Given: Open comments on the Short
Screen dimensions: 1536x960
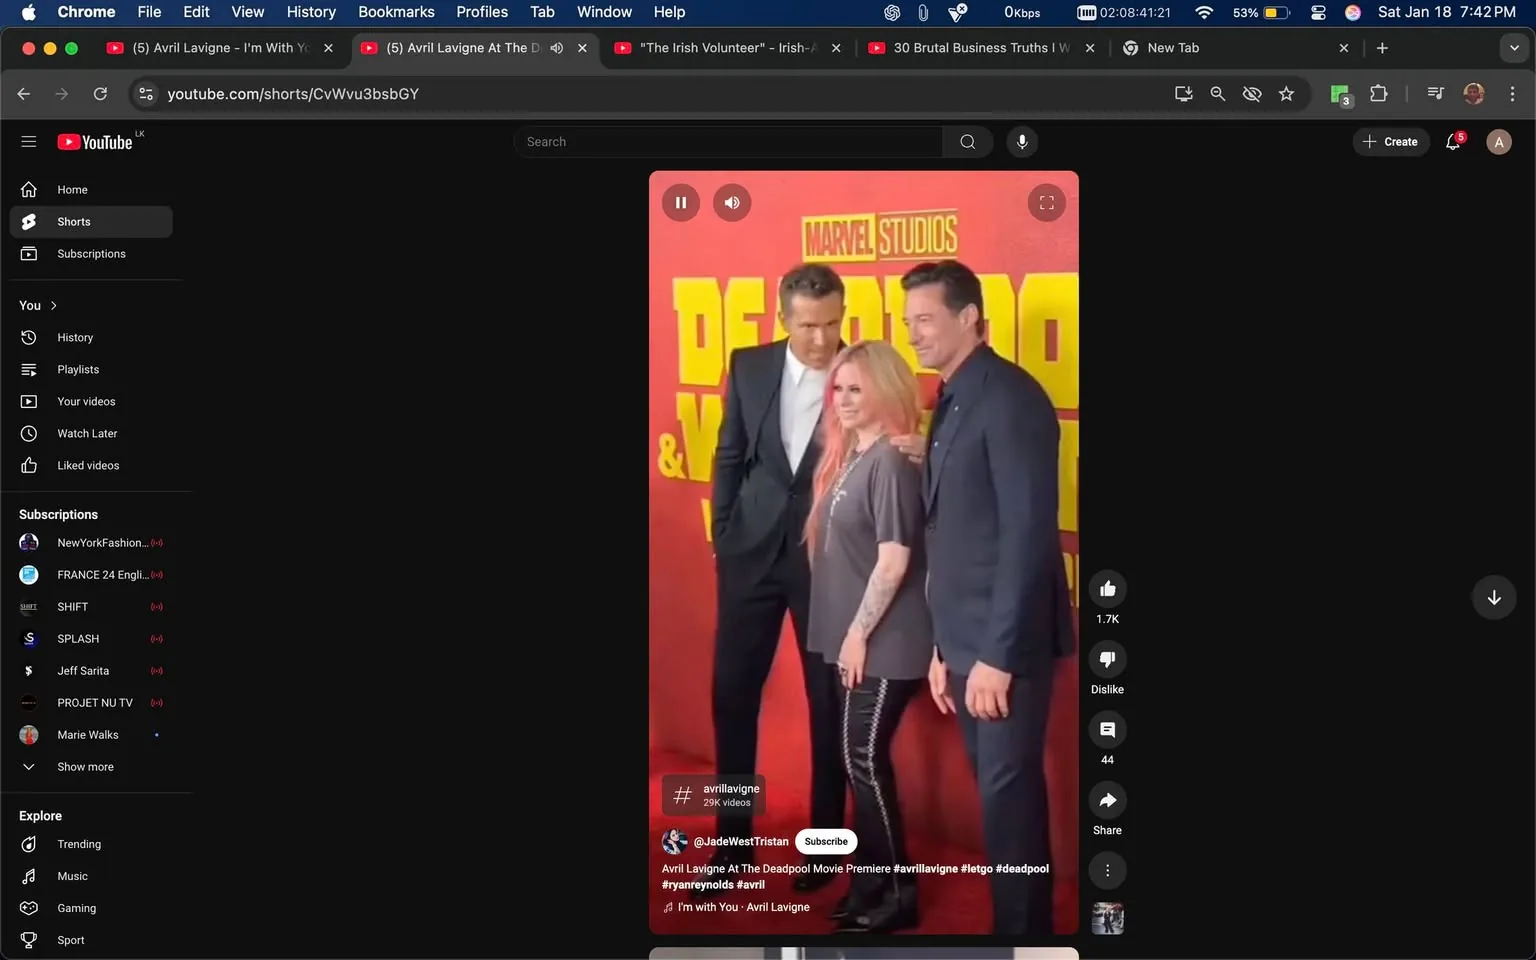Looking at the screenshot, I should (1107, 730).
